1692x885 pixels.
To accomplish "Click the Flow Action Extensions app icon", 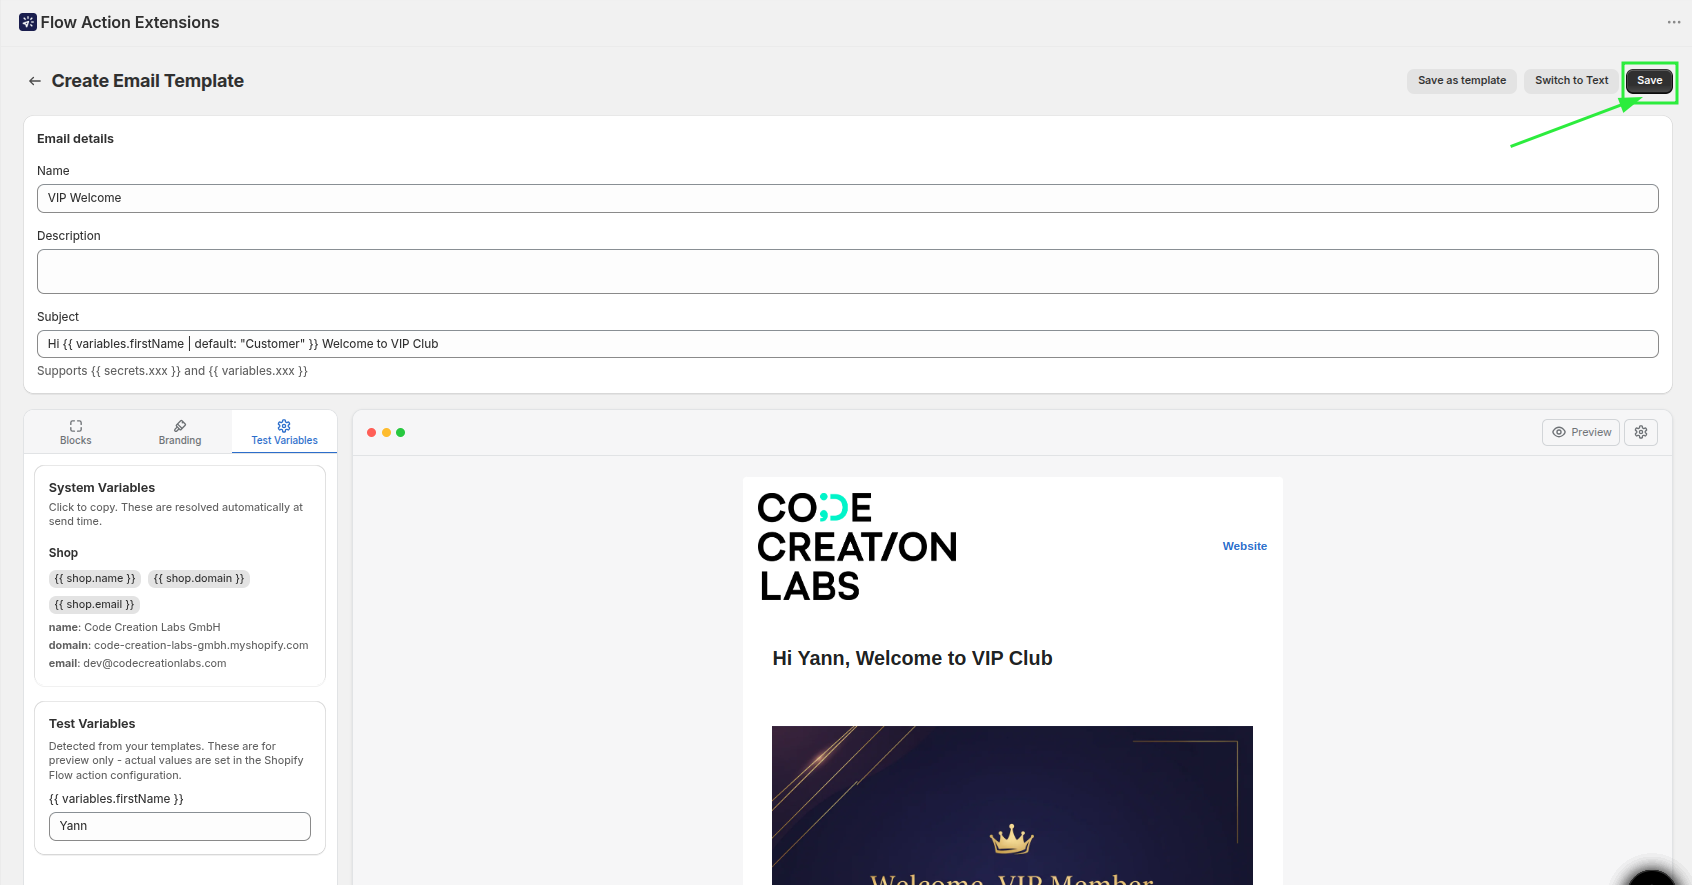I will 28,22.
